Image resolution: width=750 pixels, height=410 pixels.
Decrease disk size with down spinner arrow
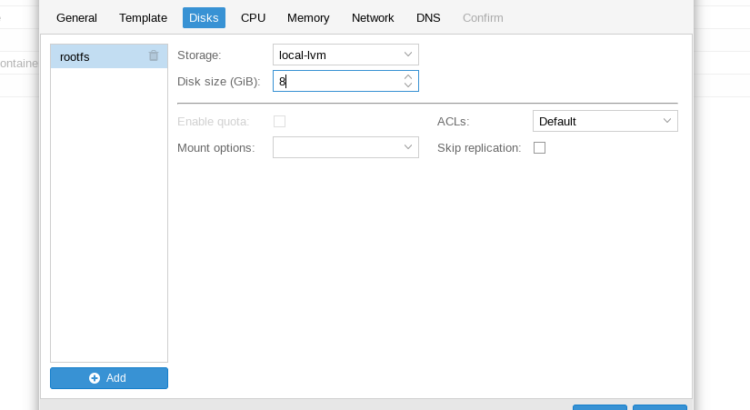pyautogui.click(x=408, y=85)
